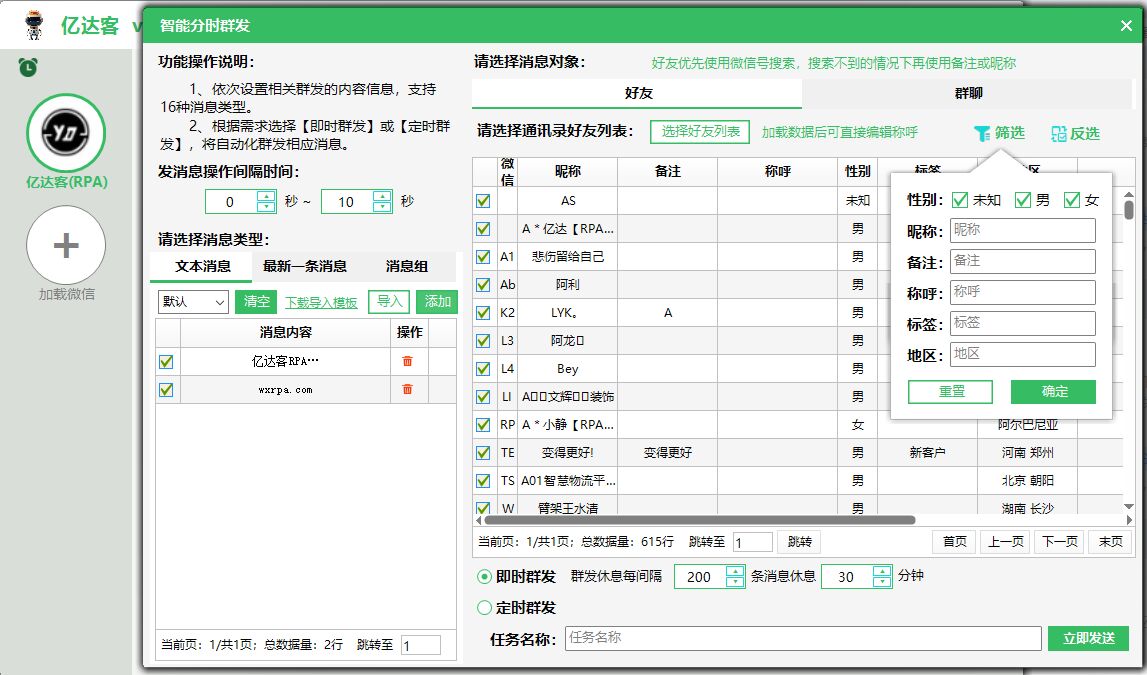This screenshot has height=675, width=1147.
Task: Focus the 昵称 filter input field
Action: coord(1023,230)
